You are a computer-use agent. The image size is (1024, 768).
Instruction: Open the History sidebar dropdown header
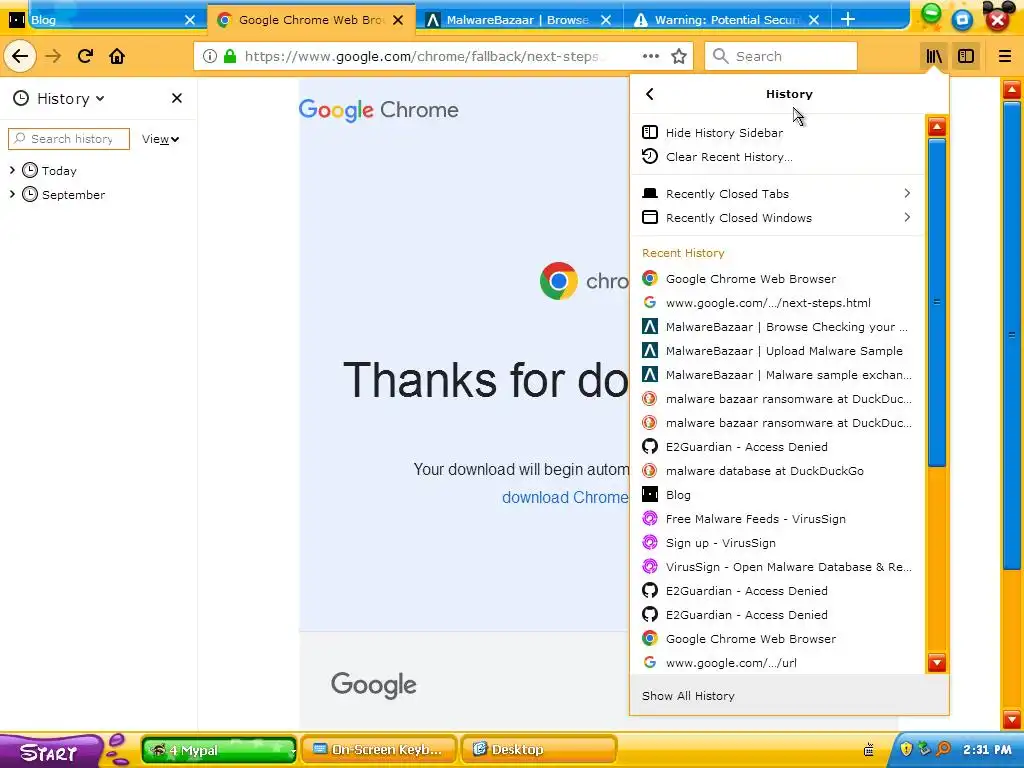59,99
